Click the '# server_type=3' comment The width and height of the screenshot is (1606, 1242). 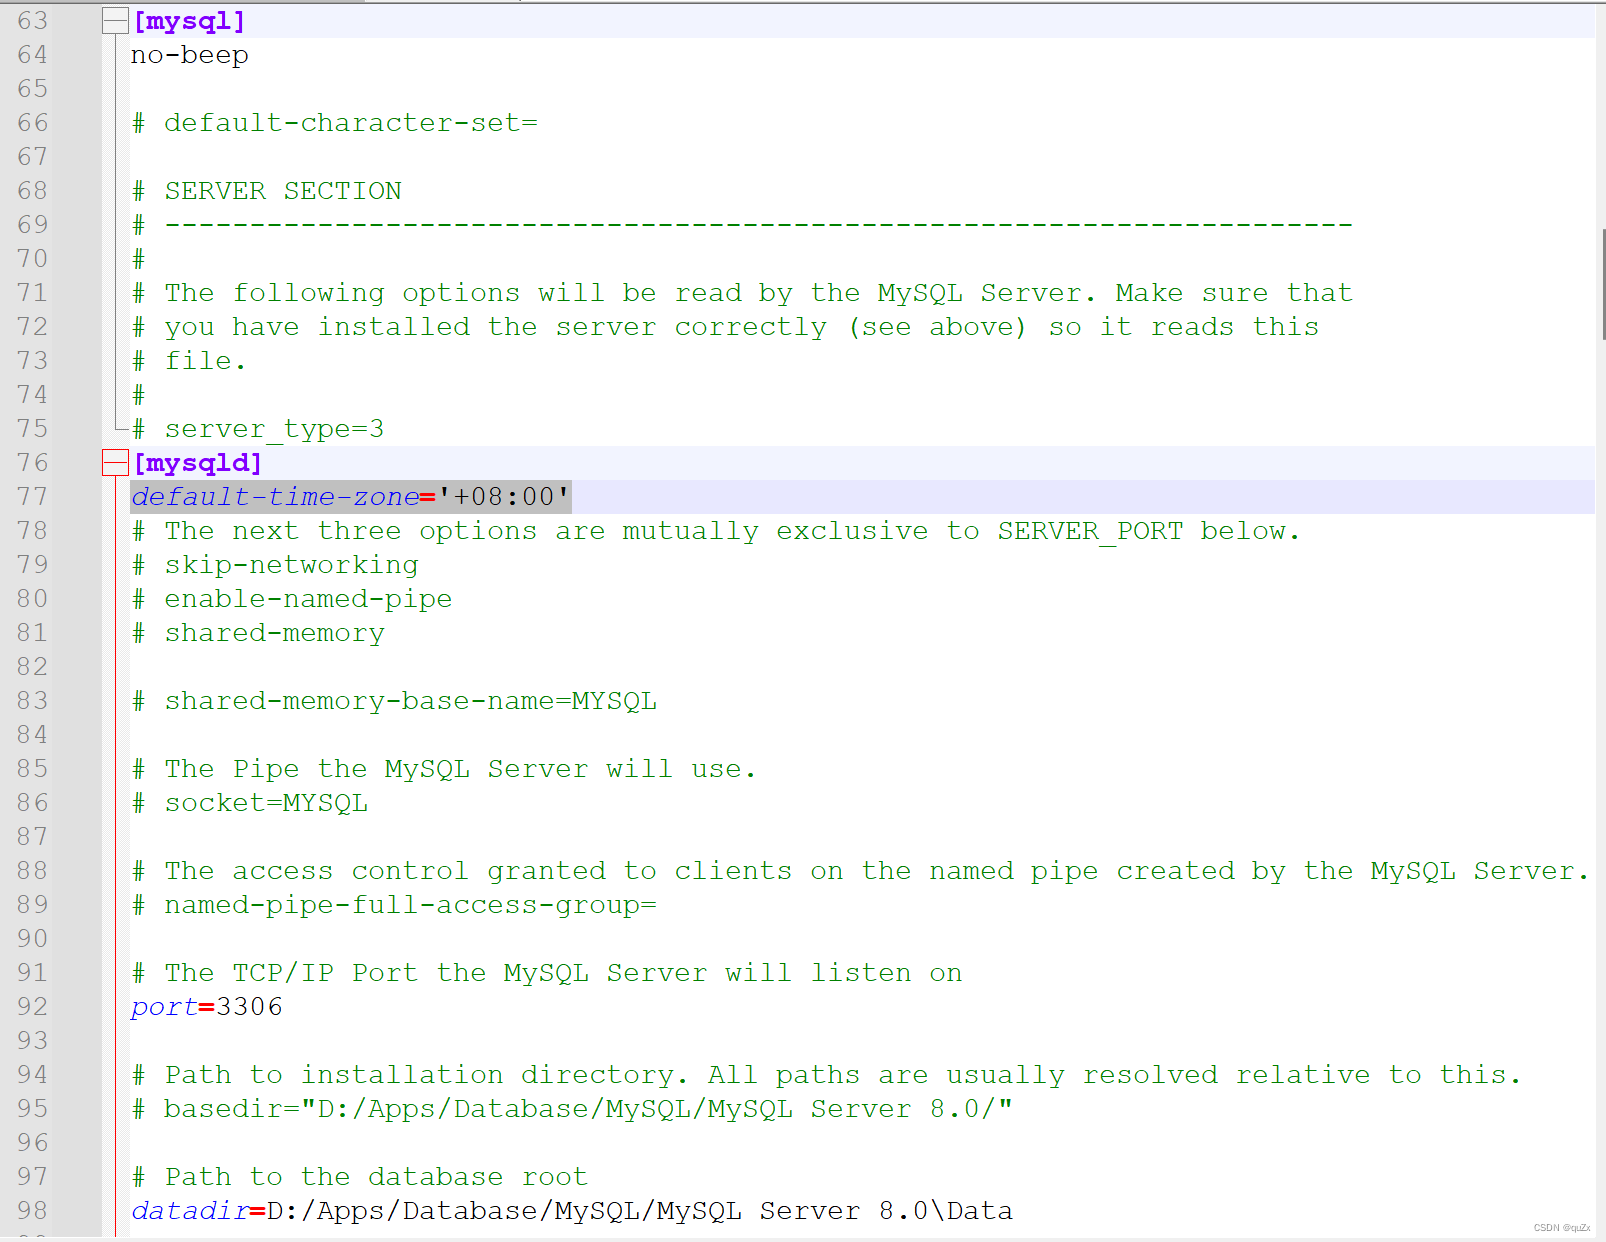tap(258, 429)
